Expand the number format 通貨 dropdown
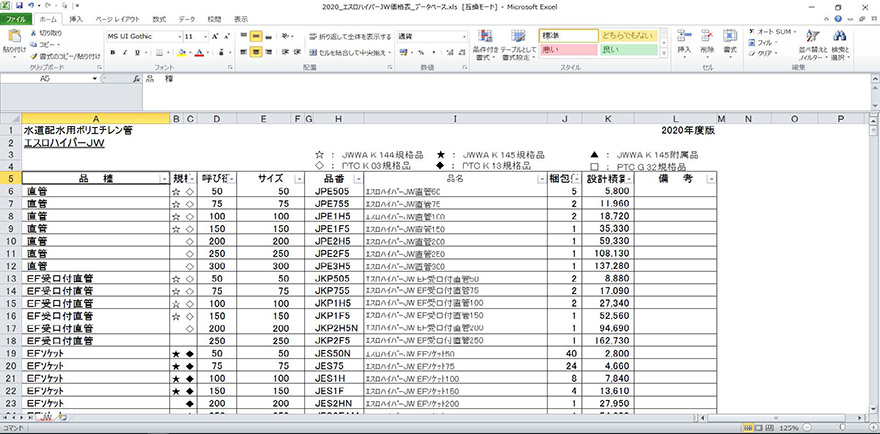Screen dimensions: 880x434 (464, 36)
